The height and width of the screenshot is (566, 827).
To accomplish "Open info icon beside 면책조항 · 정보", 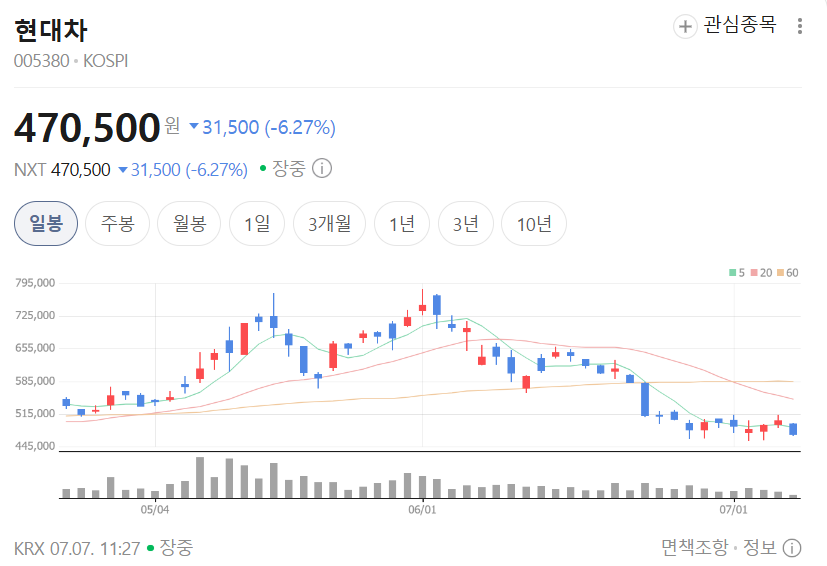I will (792, 548).
